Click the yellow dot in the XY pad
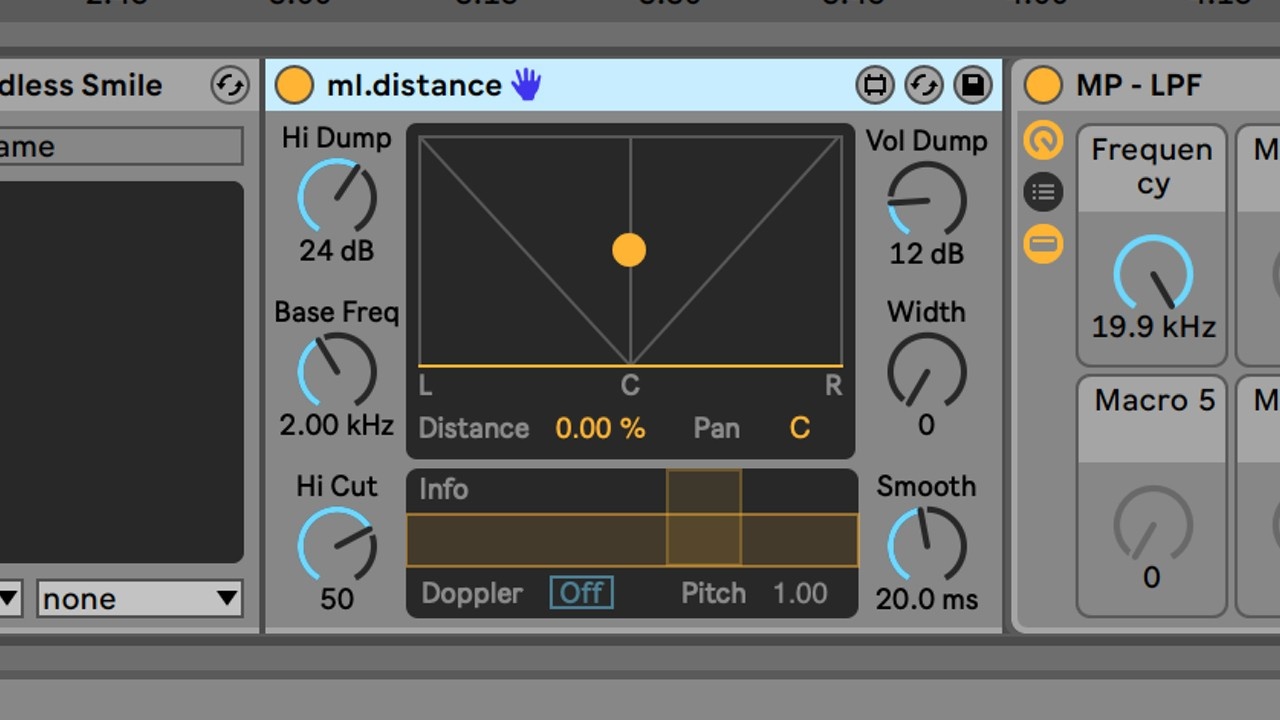 (x=629, y=250)
